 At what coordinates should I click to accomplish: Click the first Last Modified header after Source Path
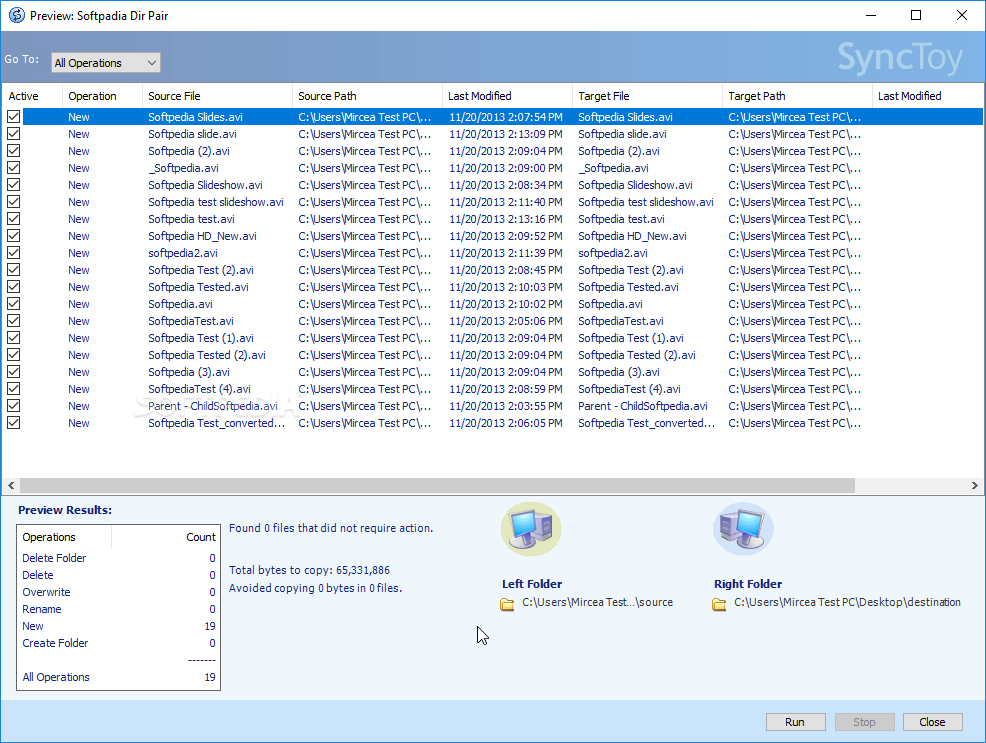(x=507, y=96)
